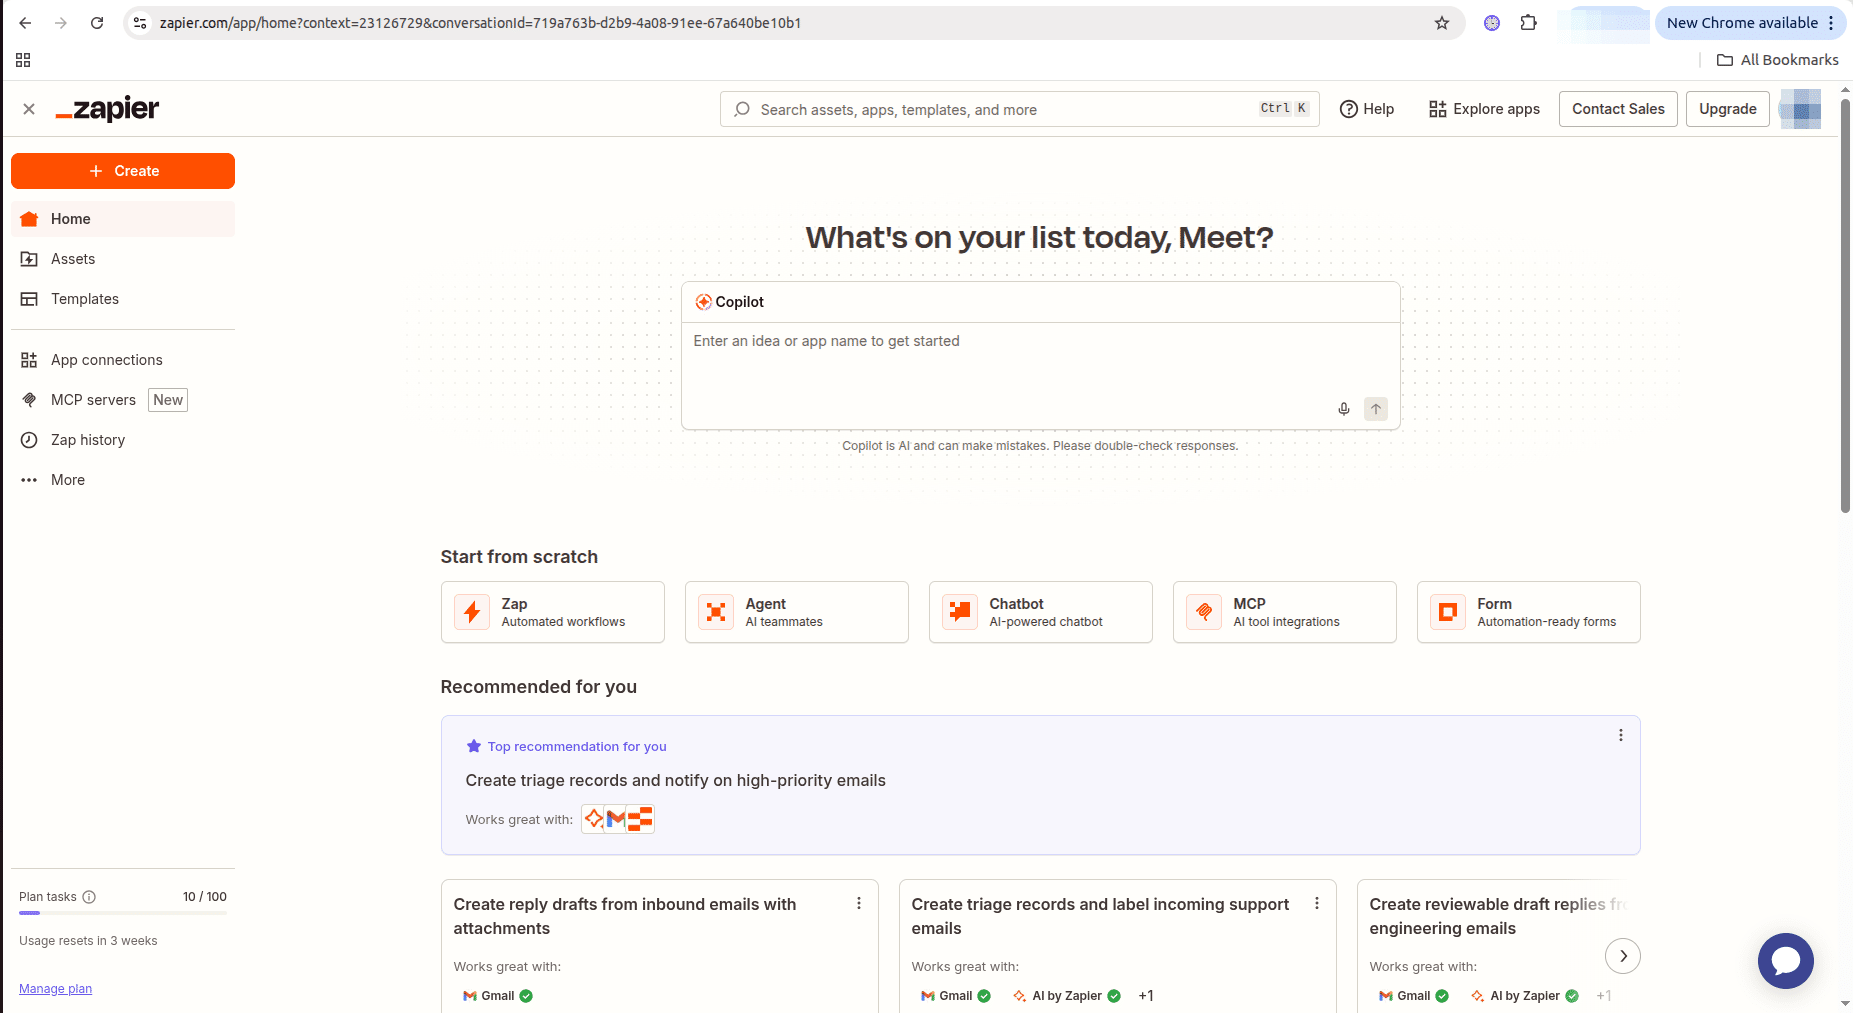Click the Copilot logo icon
The image size is (1853, 1013).
pos(703,302)
